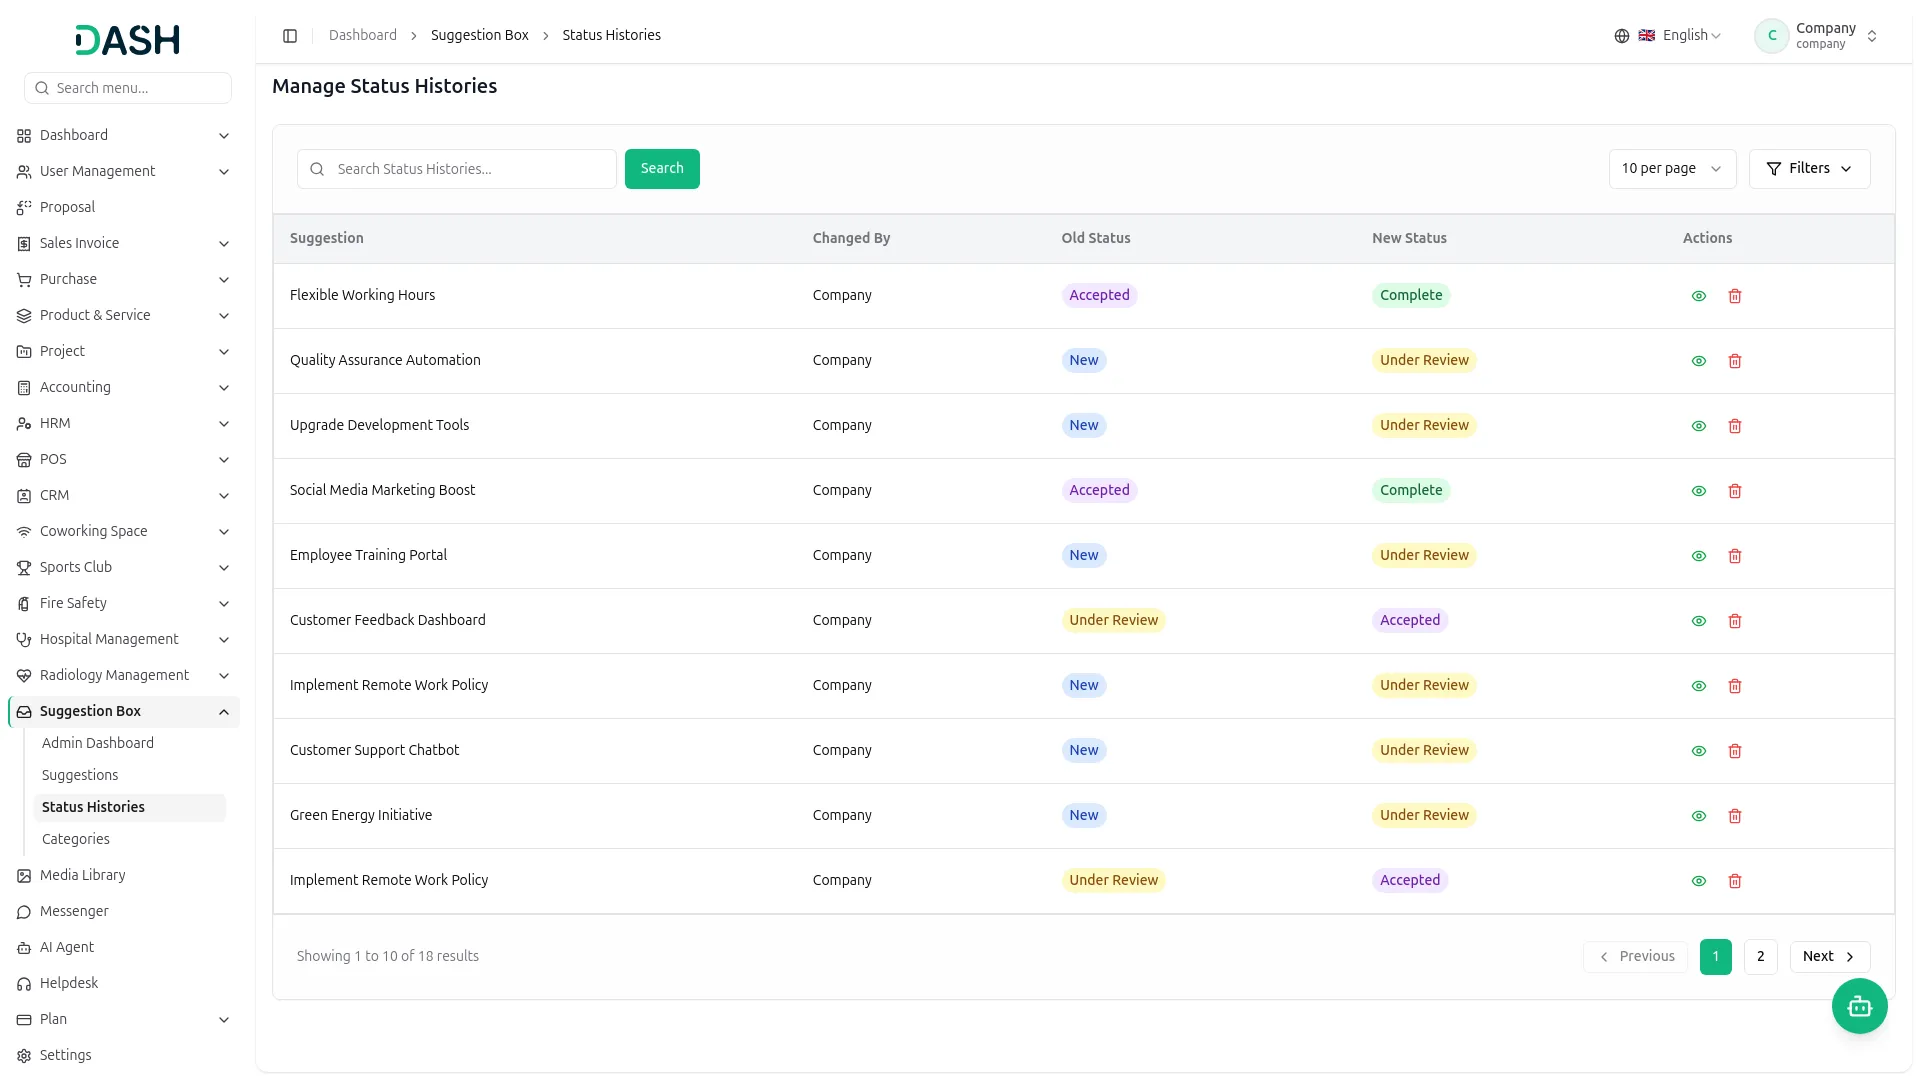Delete the Green Energy Initiative row
Screen dimensions: 1920x1080
1735,816
